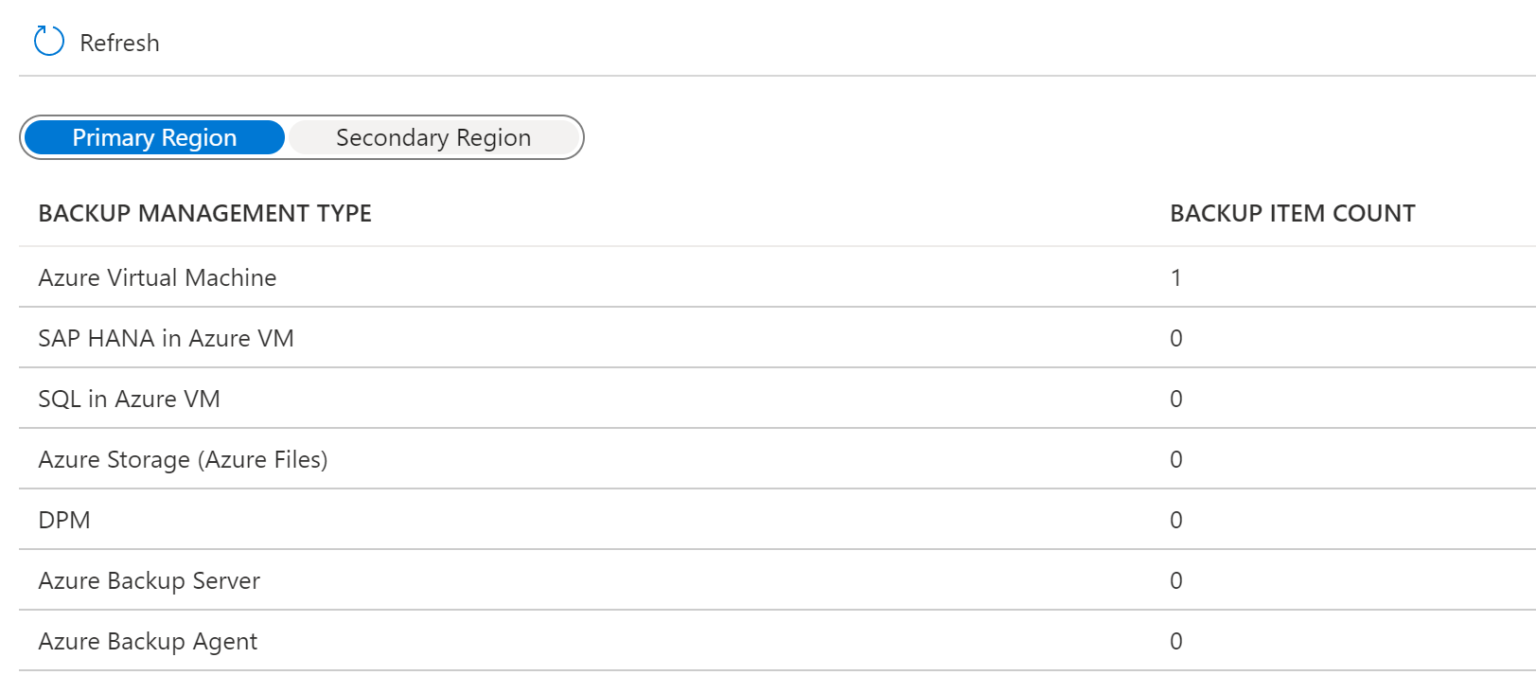Sort by the BACKUP ITEM COUNT column
This screenshot has width=1536, height=693.
point(1293,213)
